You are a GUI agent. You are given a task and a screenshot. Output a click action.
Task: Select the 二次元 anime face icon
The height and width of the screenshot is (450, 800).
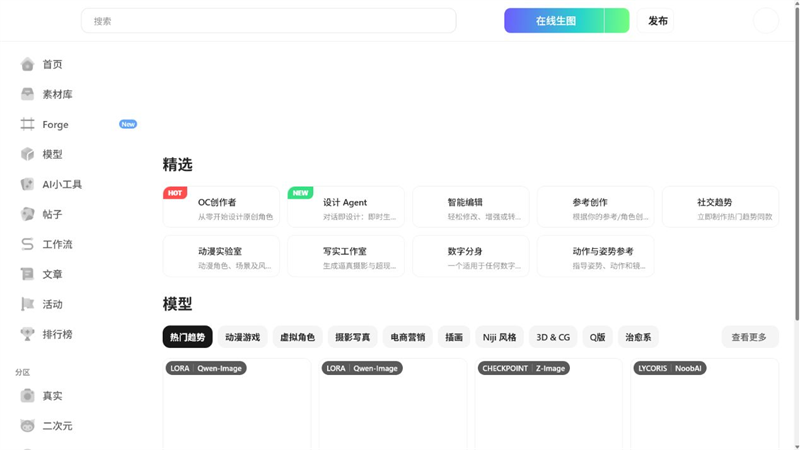point(28,426)
